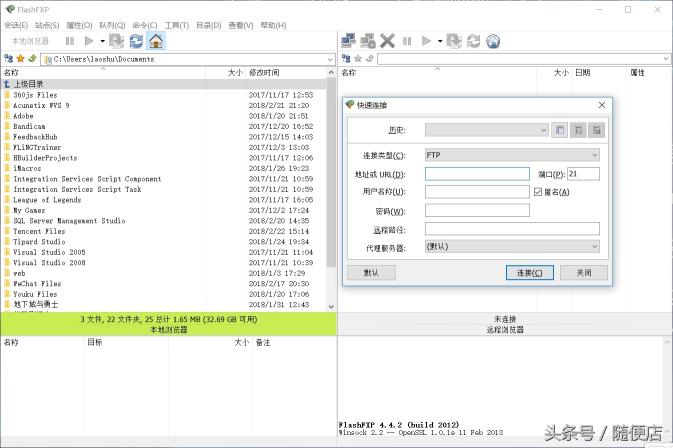This screenshot has width=673, height=448.
Task: Click the 端口 port field showing 21
Action: tap(583, 174)
